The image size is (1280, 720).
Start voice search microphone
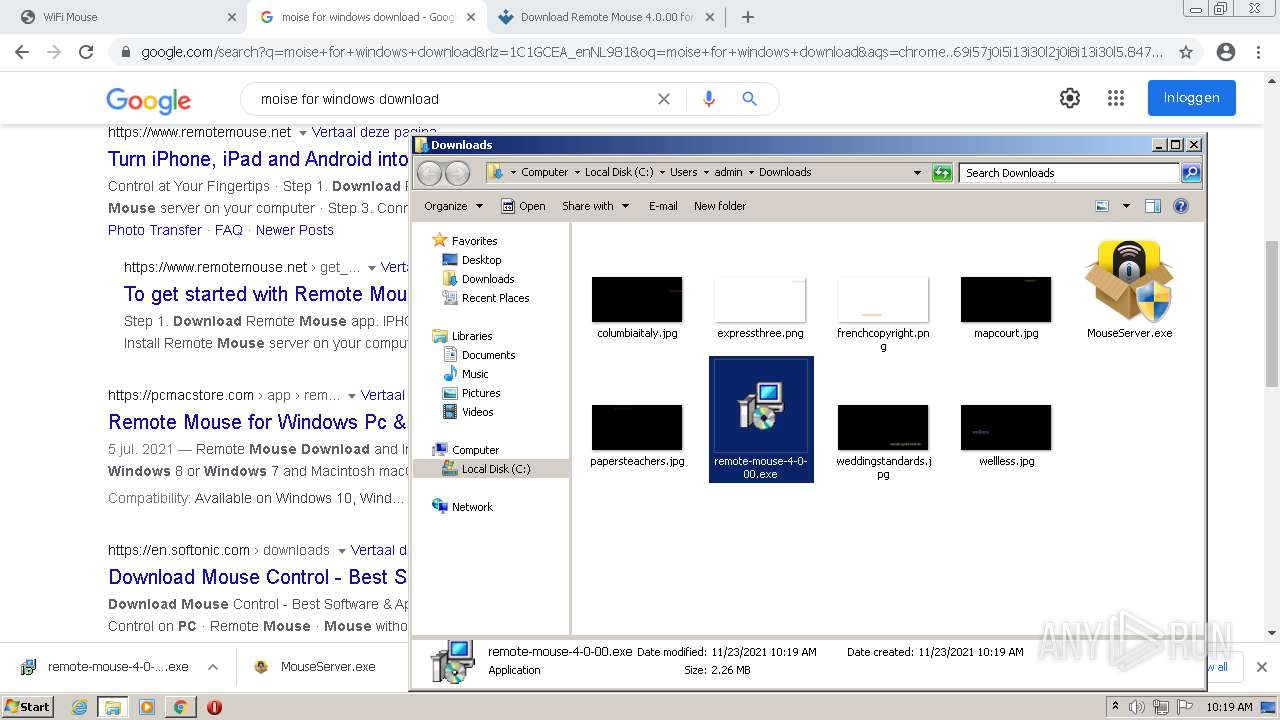click(709, 99)
